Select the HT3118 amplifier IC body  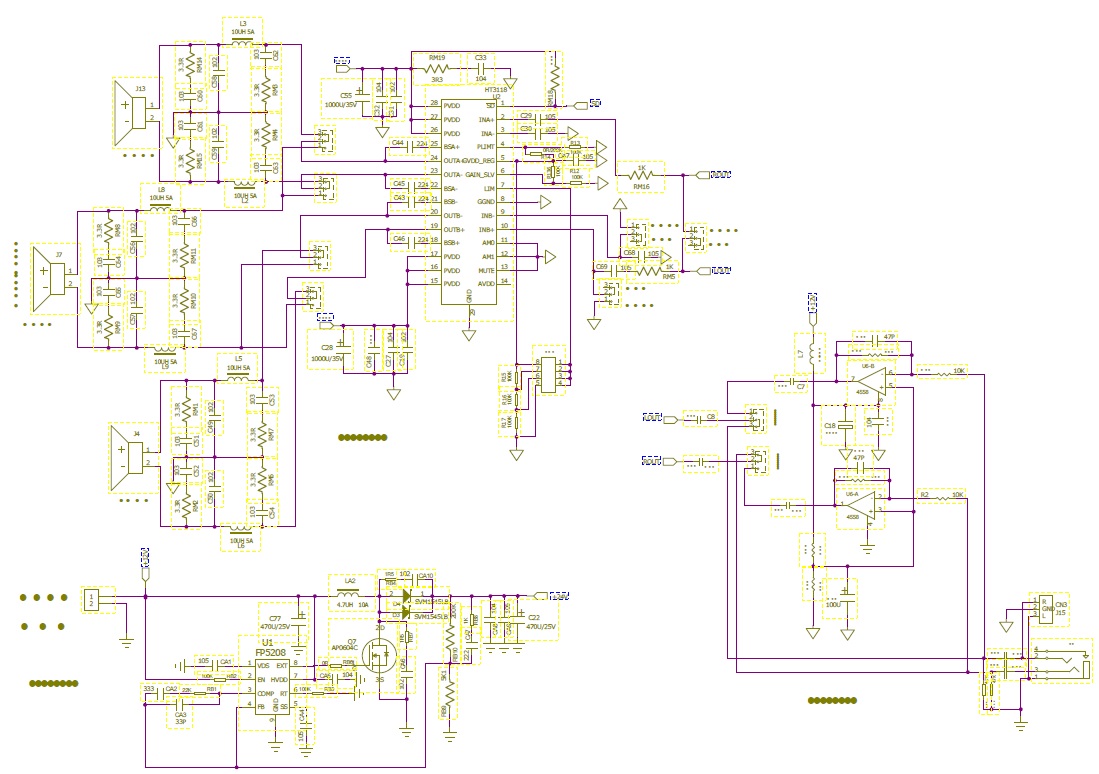[x=470, y=202]
